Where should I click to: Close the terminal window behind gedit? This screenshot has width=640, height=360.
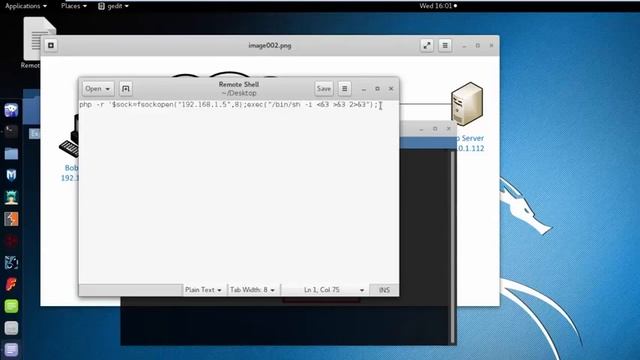449,129
